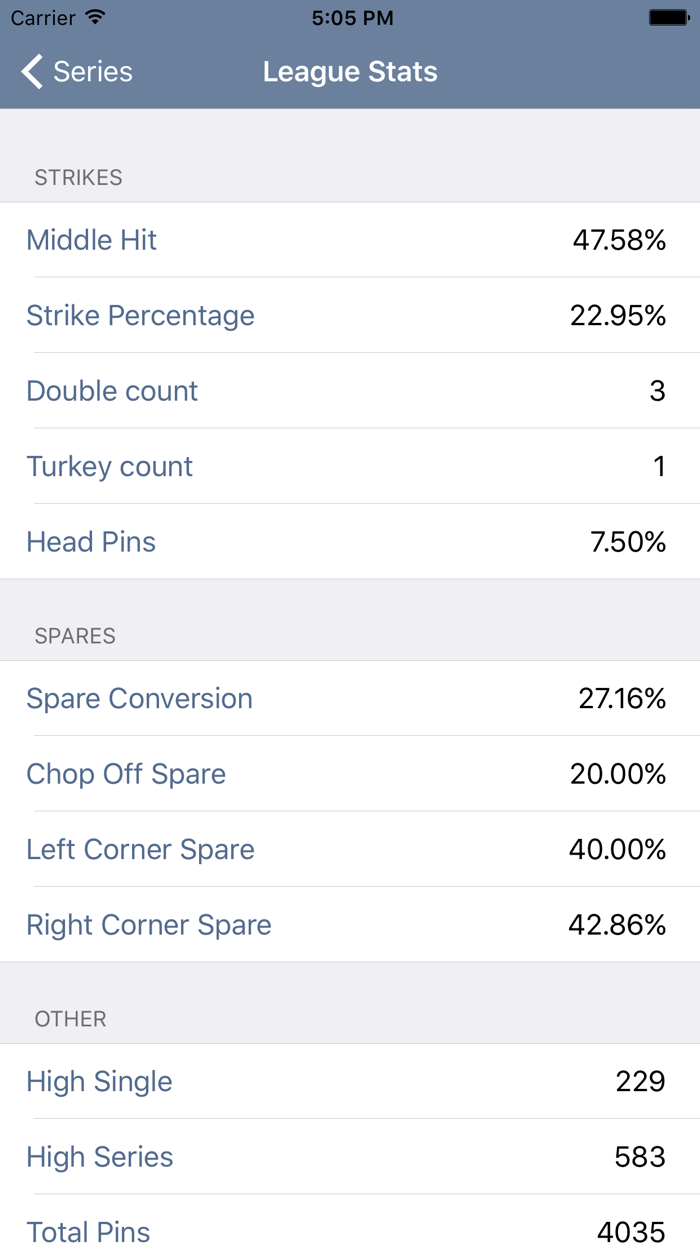The height and width of the screenshot is (1244, 700).
Task: Tap the Wi-Fi status icon
Action: click(x=96, y=18)
